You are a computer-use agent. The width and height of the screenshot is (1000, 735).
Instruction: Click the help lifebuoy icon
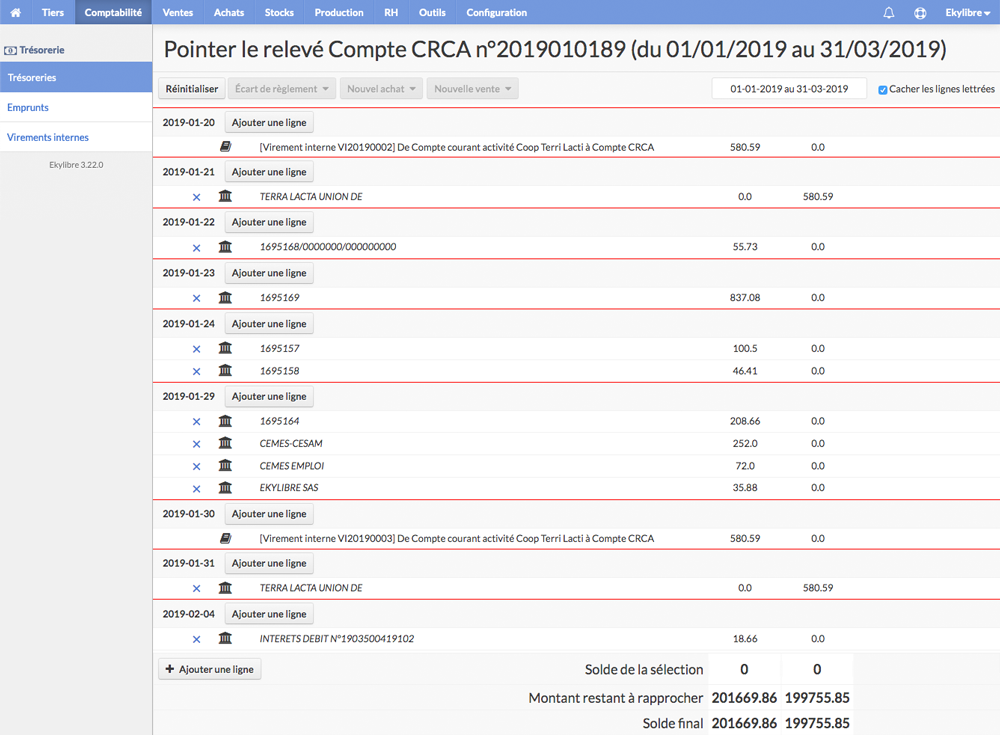[920, 13]
